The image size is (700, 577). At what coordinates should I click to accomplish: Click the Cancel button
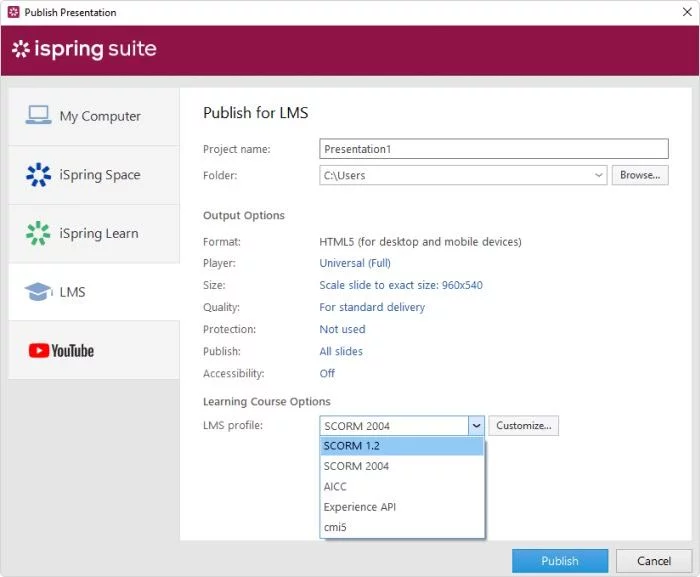pos(654,561)
